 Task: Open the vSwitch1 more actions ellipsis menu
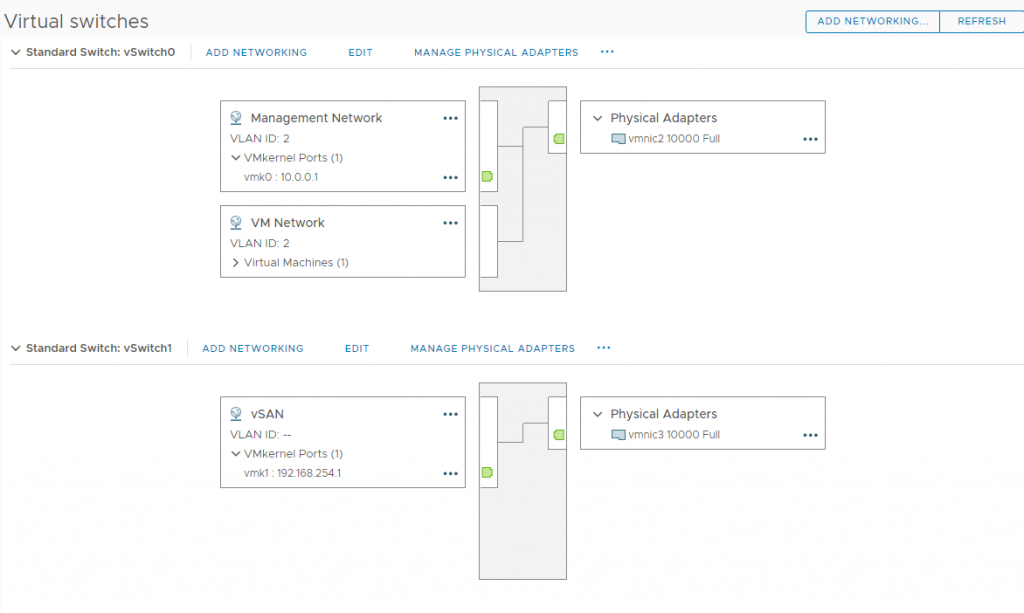(603, 348)
